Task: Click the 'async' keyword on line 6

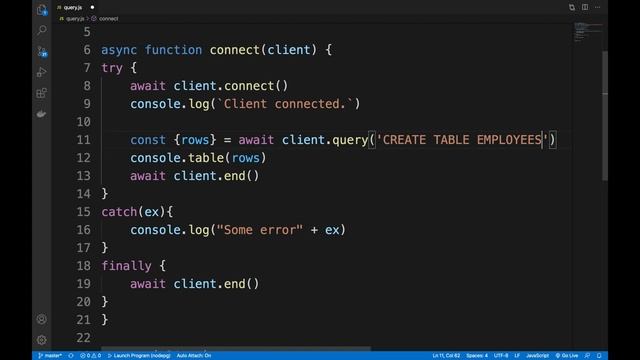Action: [x=119, y=50]
